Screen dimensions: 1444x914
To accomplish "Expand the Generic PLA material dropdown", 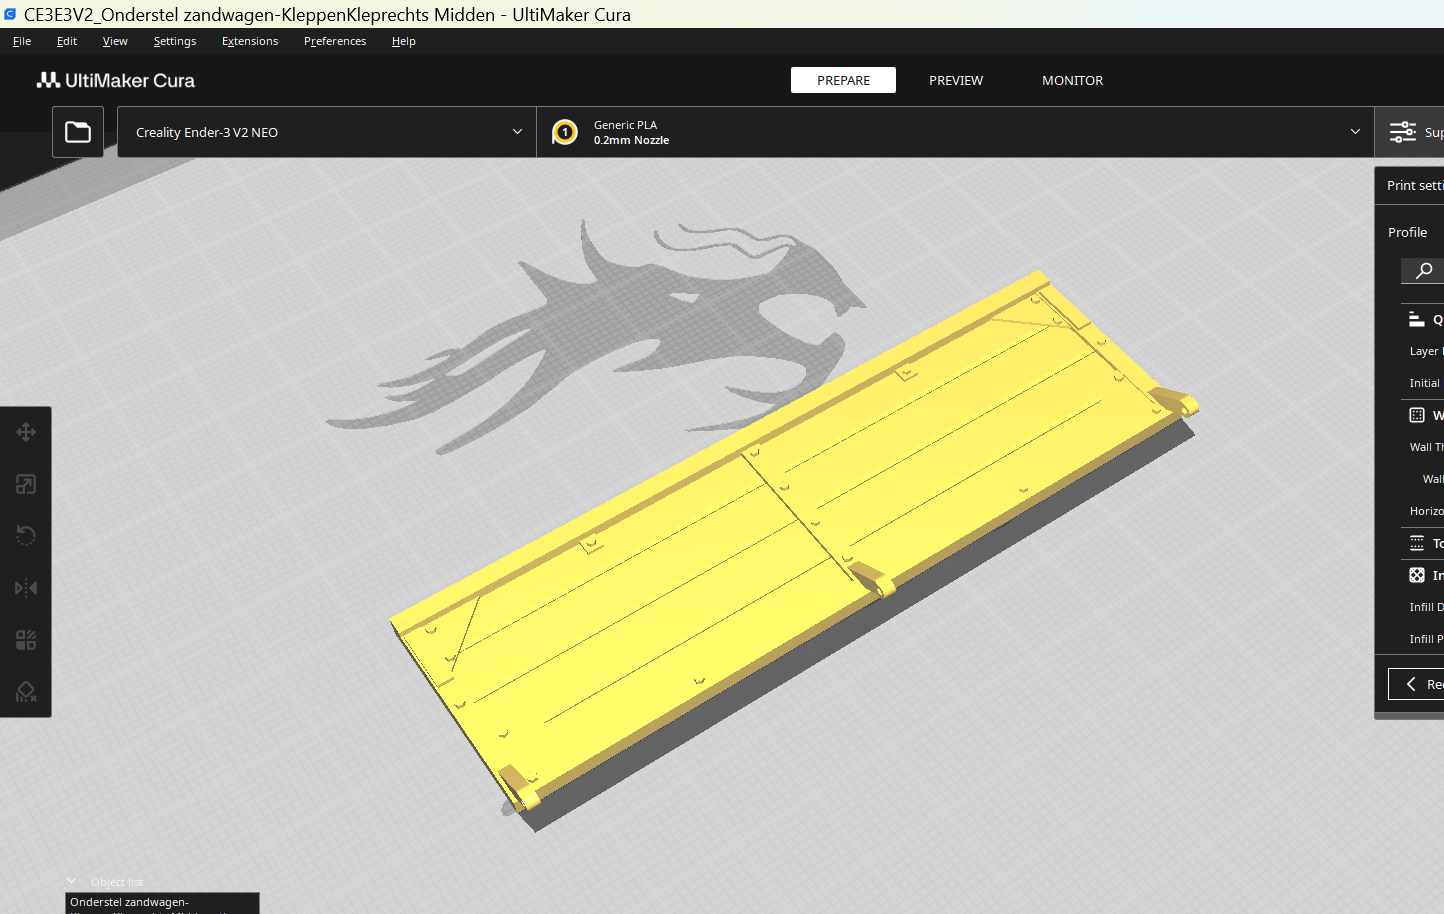I will (x=955, y=132).
